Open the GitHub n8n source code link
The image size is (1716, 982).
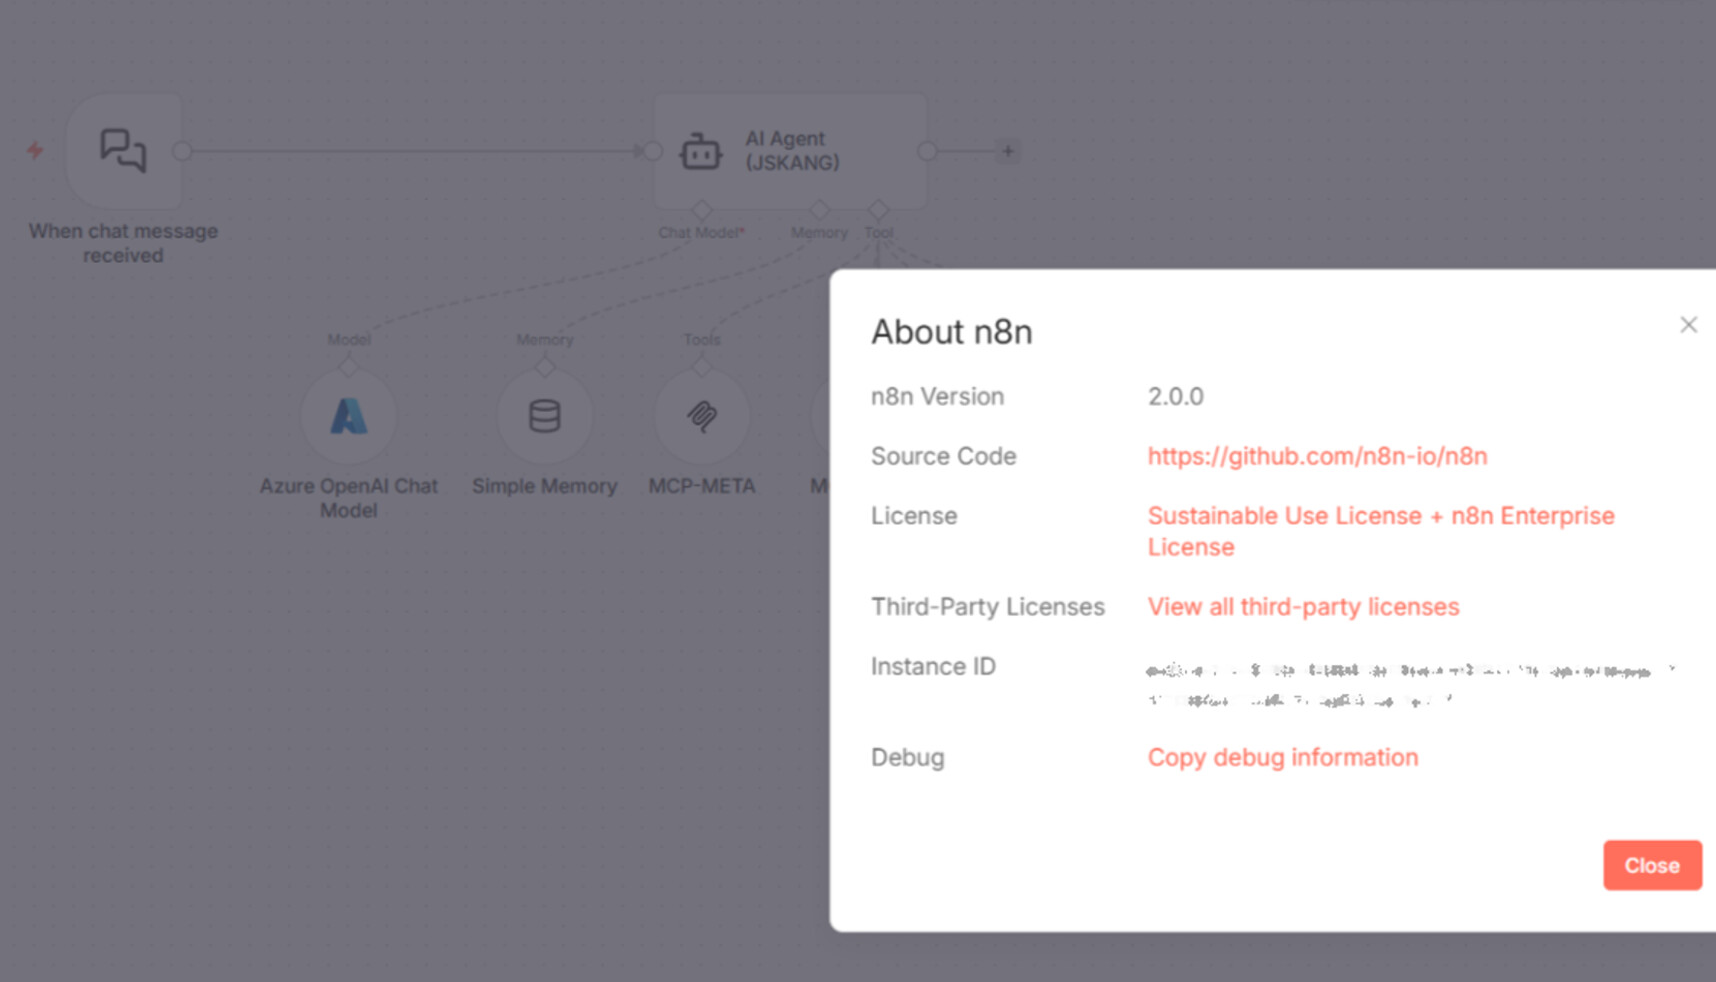click(x=1316, y=456)
